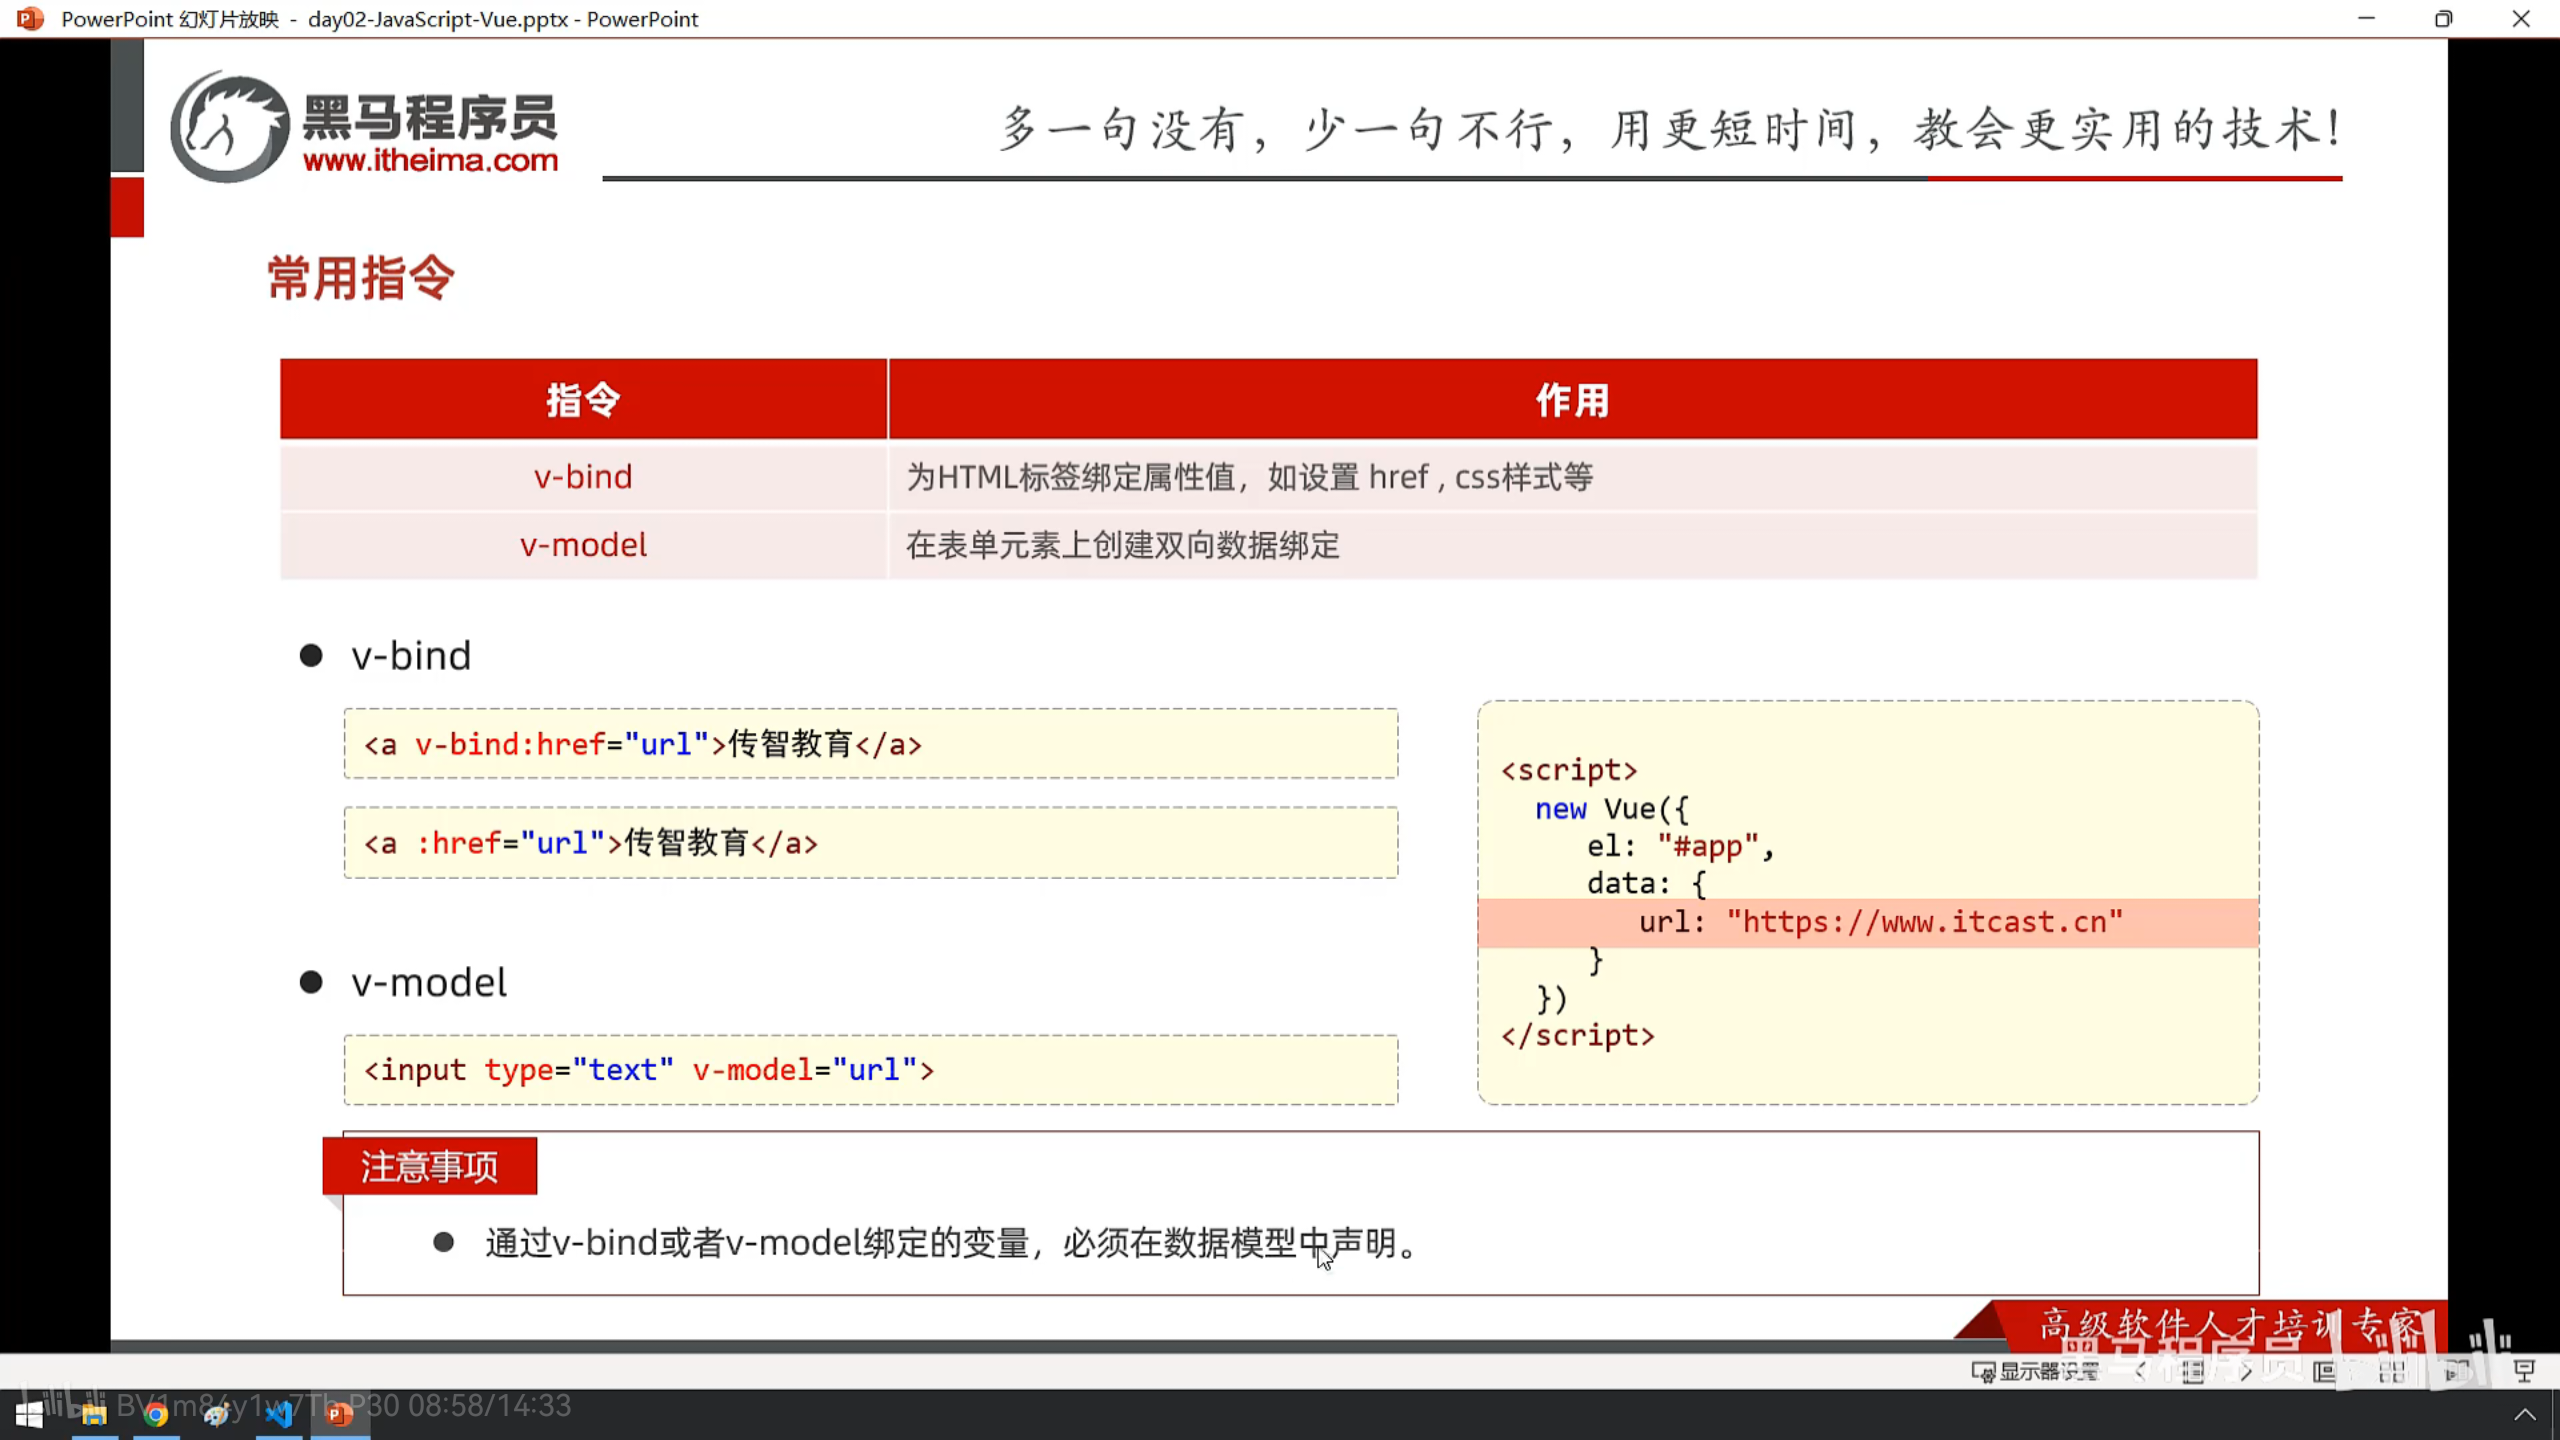Open File Explorer from the taskbar
The width and height of the screenshot is (2560, 1440).
tap(94, 1414)
